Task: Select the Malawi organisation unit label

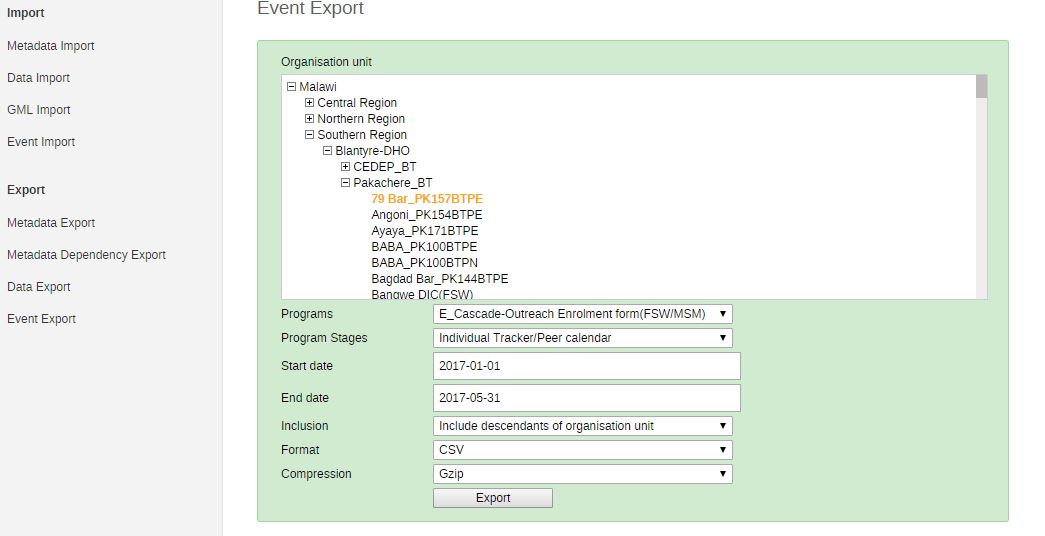Action: pyautogui.click(x=318, y=87)
